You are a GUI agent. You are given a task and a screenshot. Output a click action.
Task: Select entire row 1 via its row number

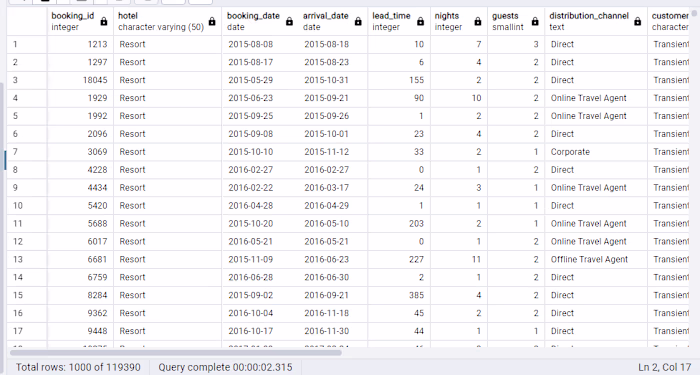coord(27,44)
